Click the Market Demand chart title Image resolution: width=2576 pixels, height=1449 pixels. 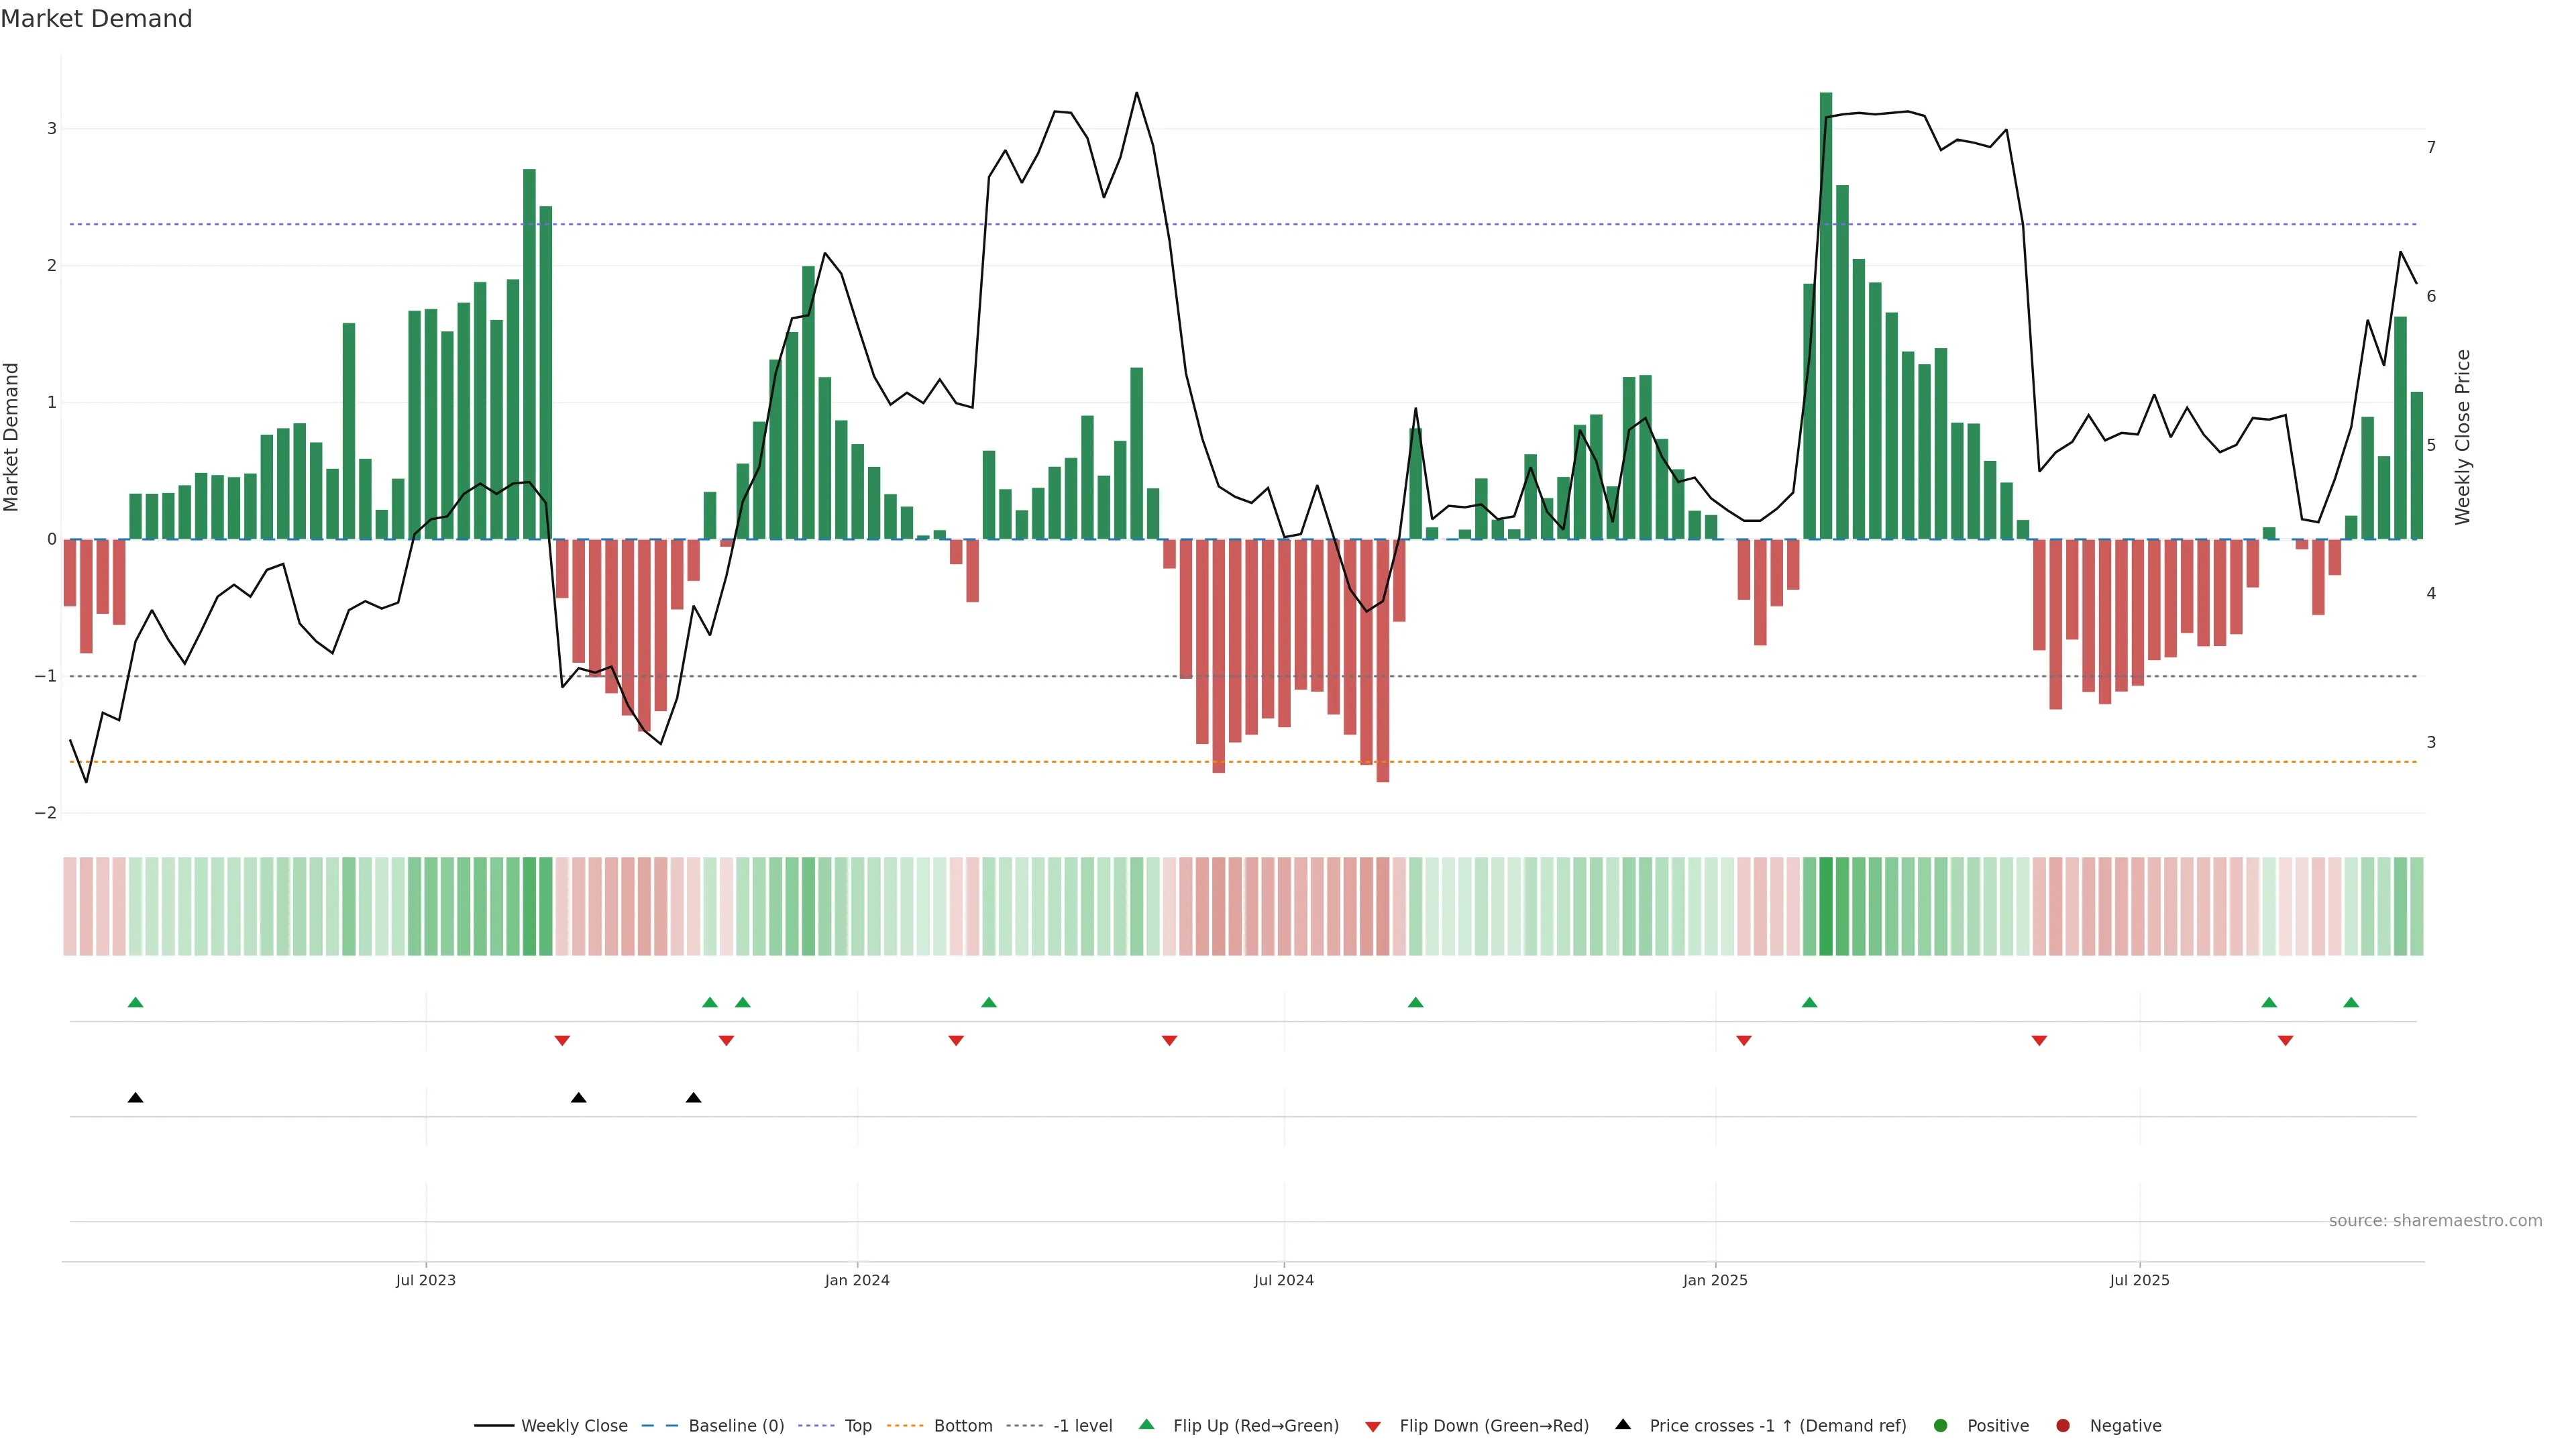point(96,19)
